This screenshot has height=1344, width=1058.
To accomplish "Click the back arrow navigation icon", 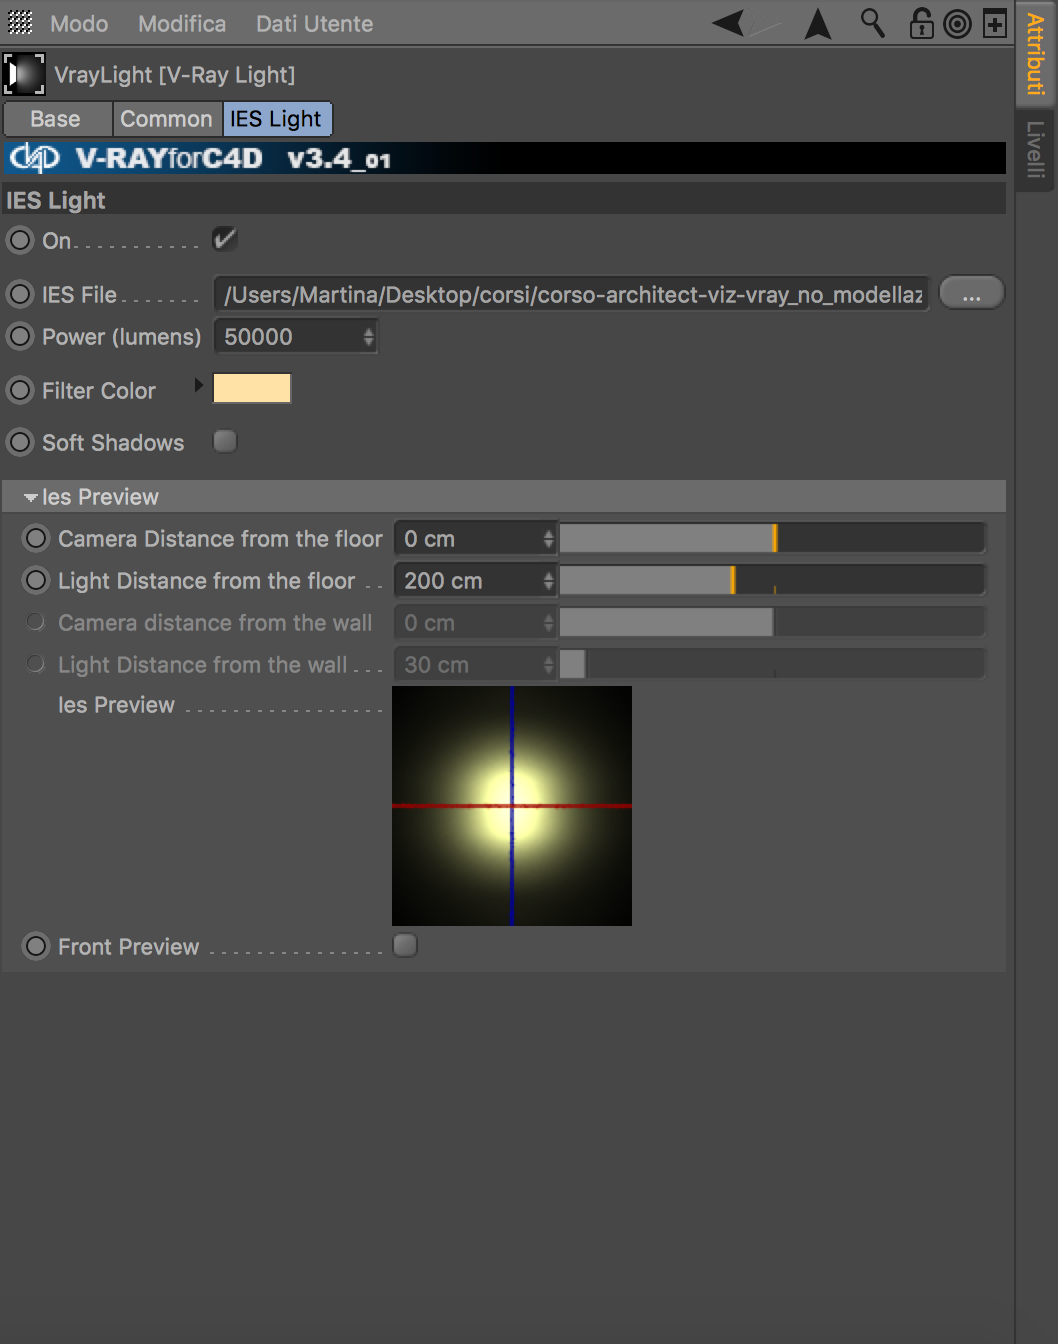I will (728, 22).
